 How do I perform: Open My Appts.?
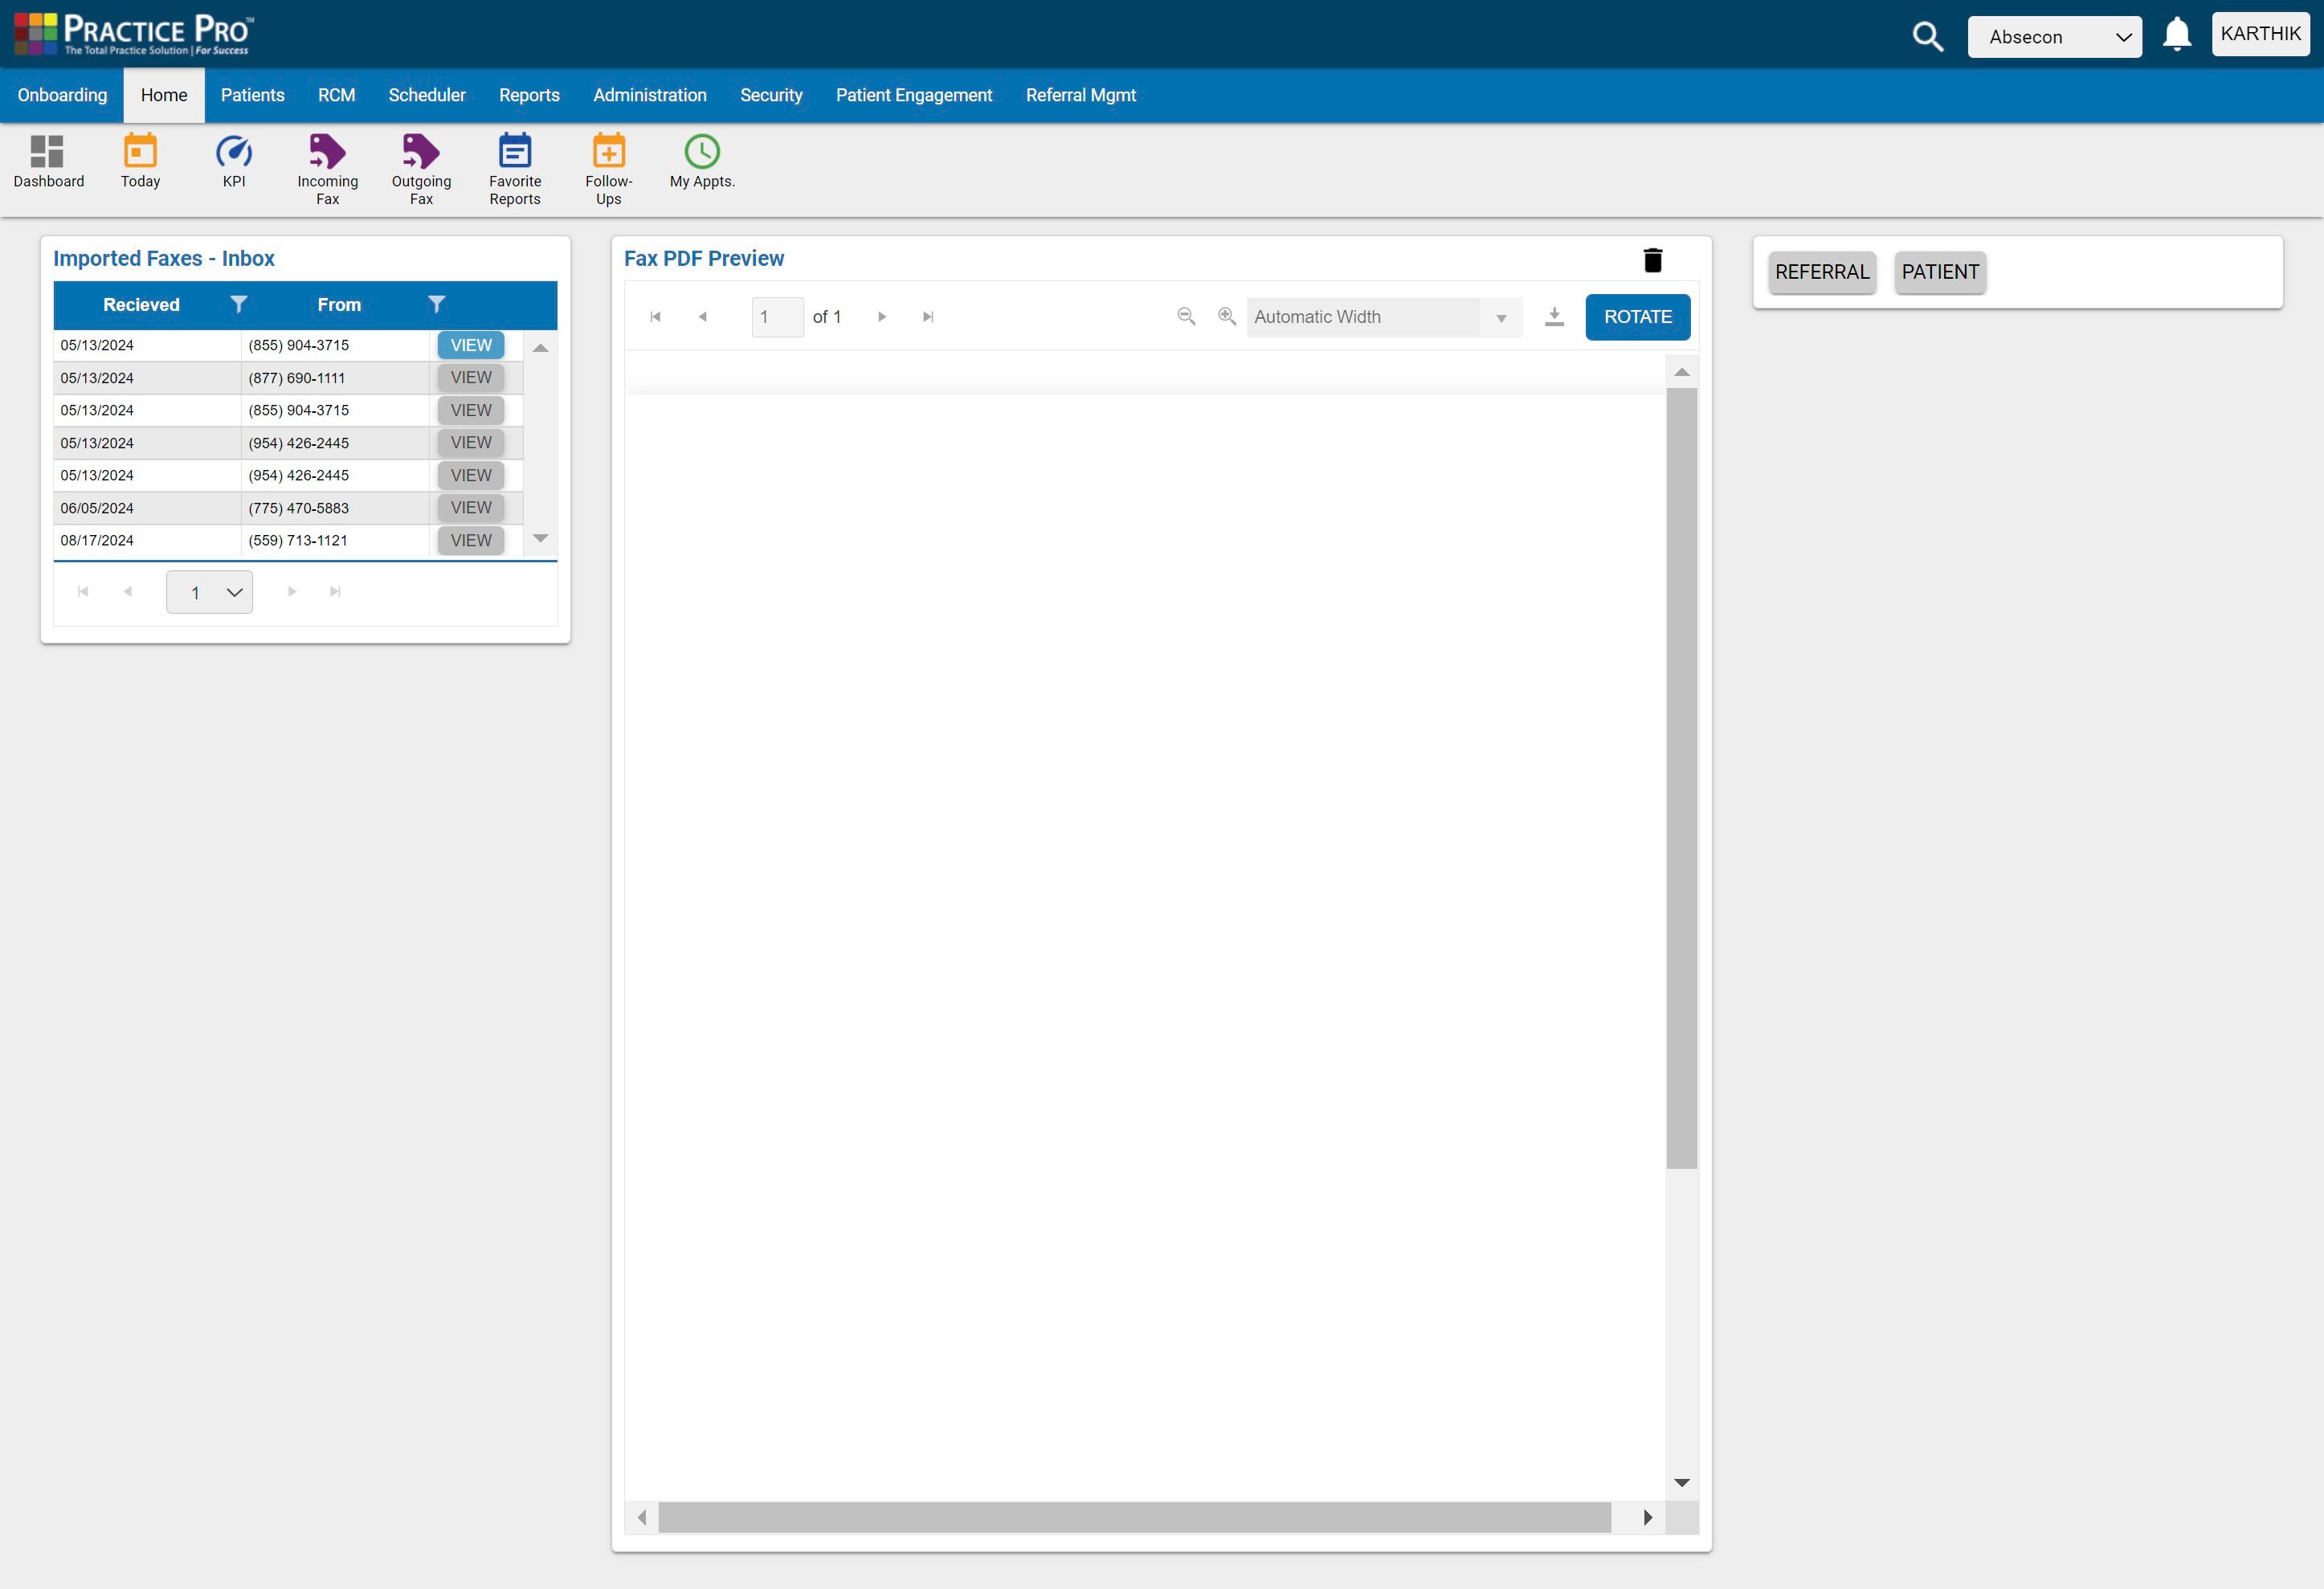701,160
